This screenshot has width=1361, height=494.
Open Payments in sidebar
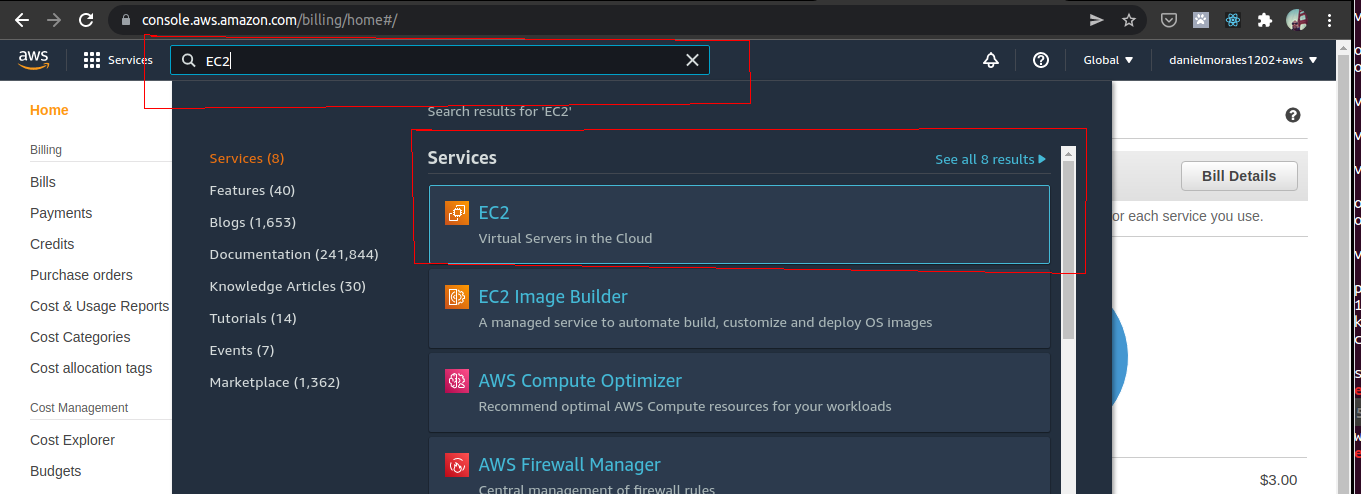(x=61, y=213)
